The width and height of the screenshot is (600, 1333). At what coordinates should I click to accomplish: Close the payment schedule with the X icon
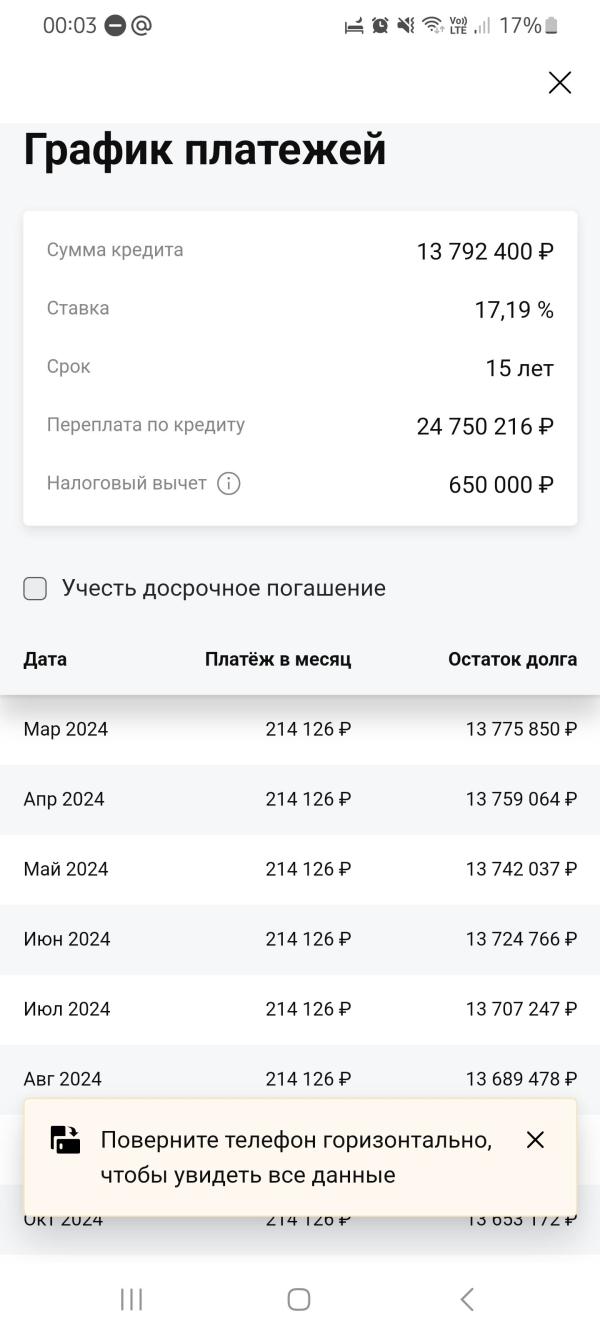point(559,83)
